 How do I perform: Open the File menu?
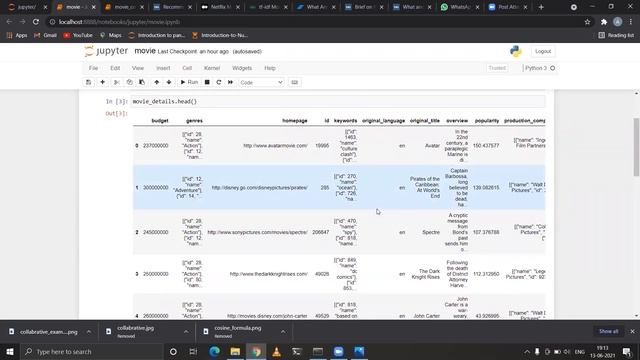coord(93,68)
